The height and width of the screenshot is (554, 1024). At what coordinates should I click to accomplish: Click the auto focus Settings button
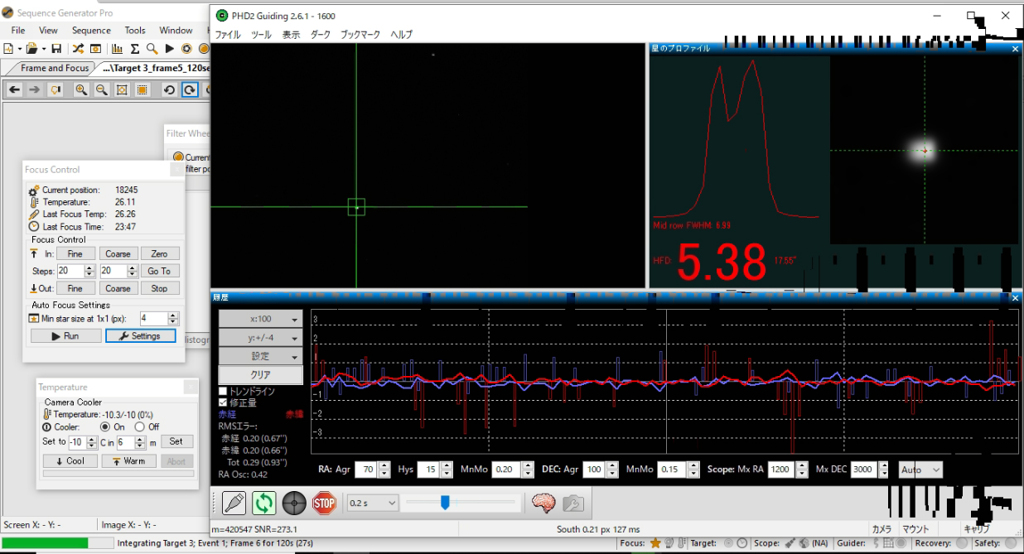click(x=140, y=336)
